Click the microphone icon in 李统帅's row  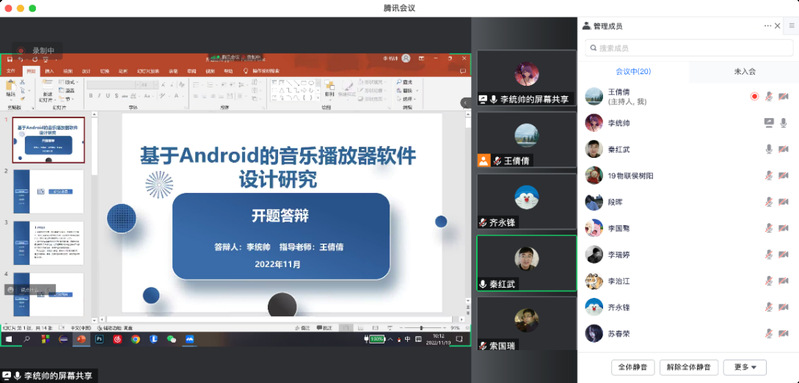pyautogui.click(x=783, y=122)
